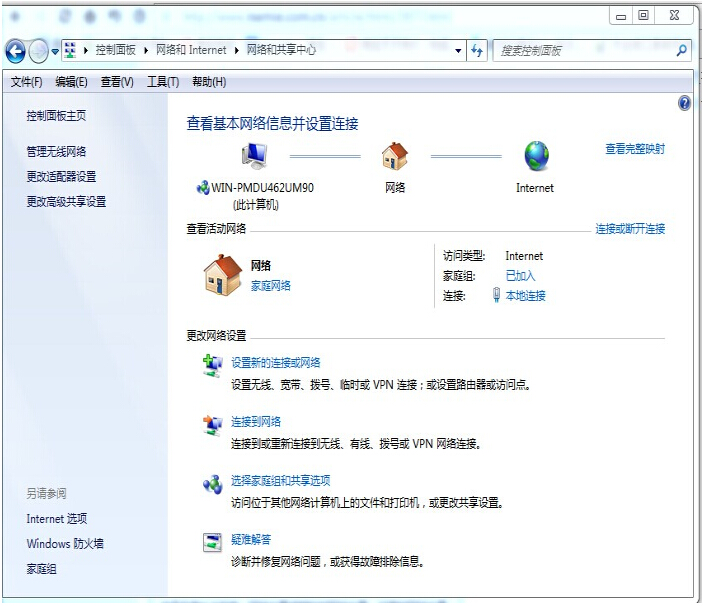Open the 编辑(E) menu
703x606 pixels.
pyautogui.click(x=71, y=82)
